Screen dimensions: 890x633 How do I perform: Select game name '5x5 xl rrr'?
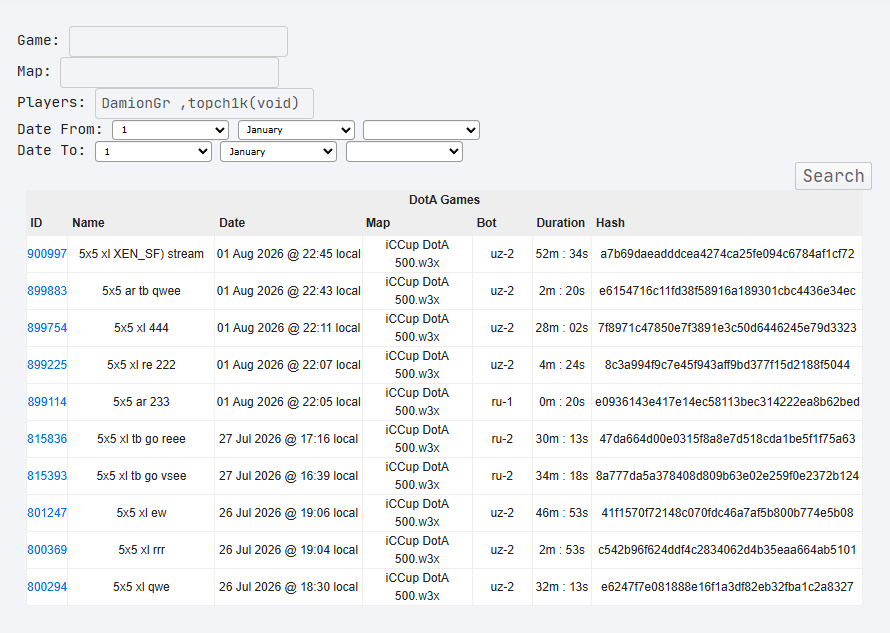click(141, 550)
